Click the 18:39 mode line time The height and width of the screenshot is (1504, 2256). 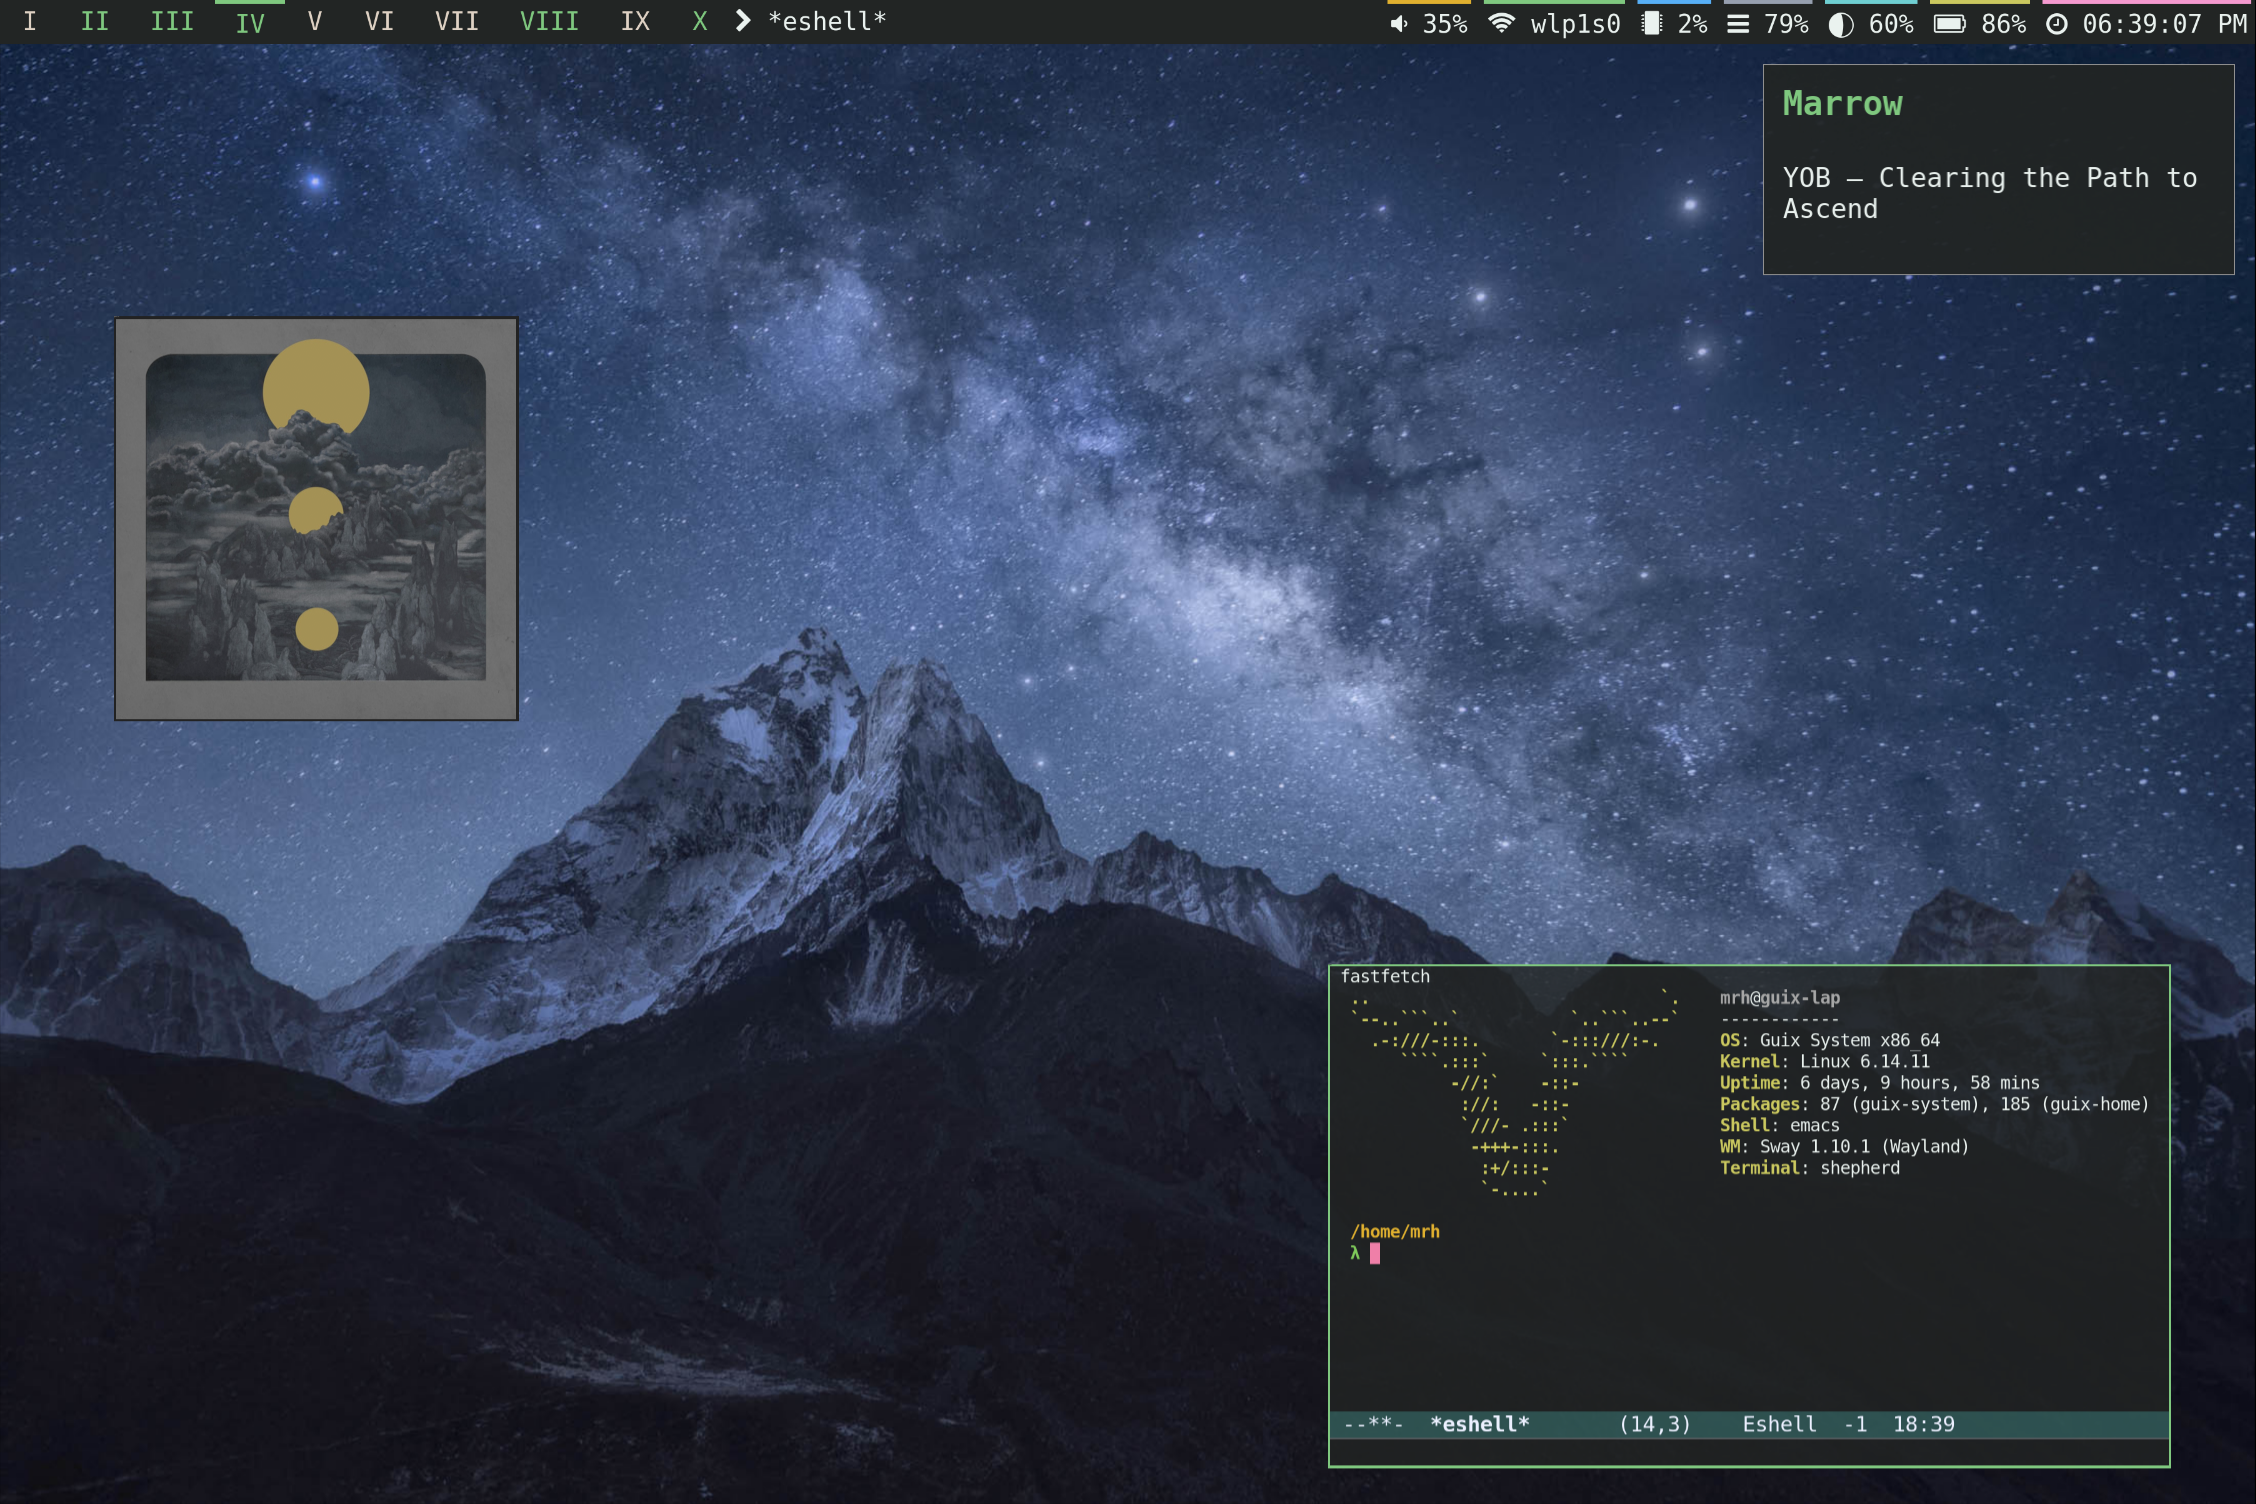[1923, 1424]
